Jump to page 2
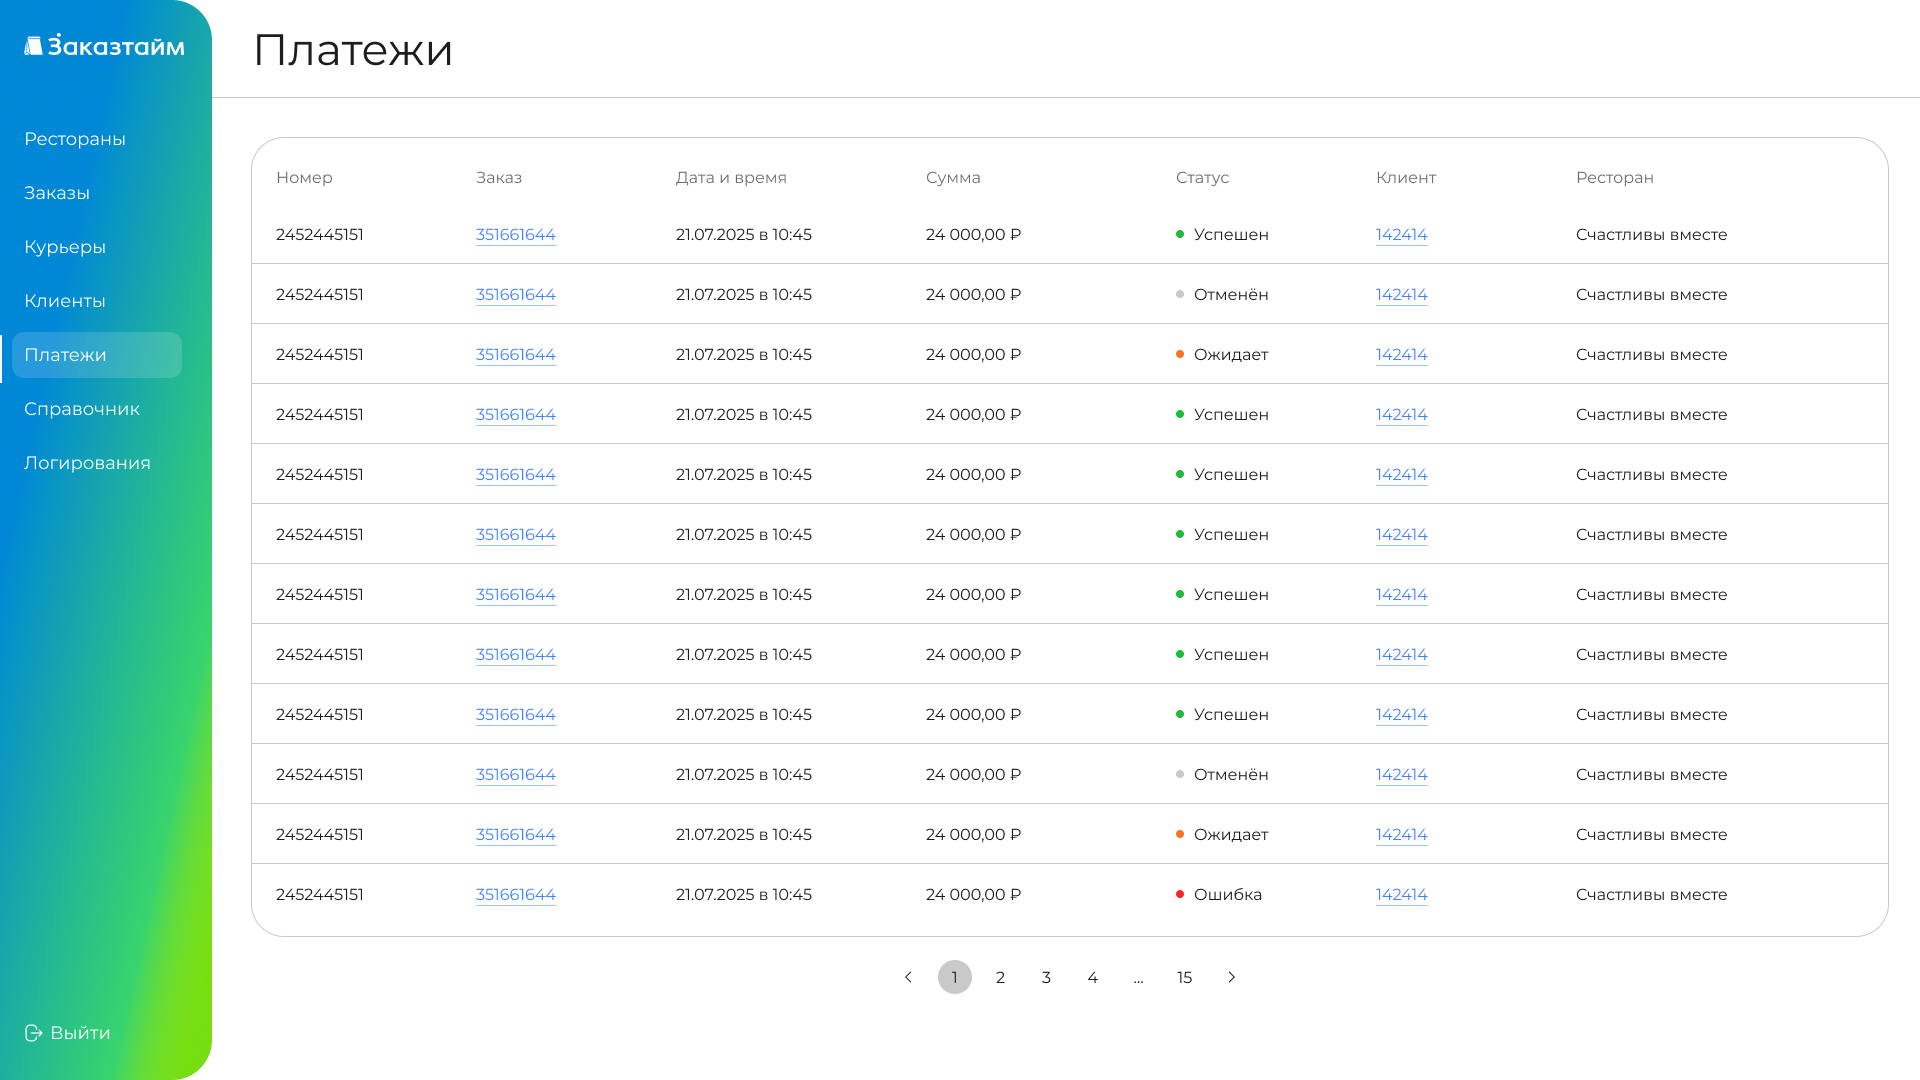Viewport: 1920px width, 1080px height. pos(1000,977)
